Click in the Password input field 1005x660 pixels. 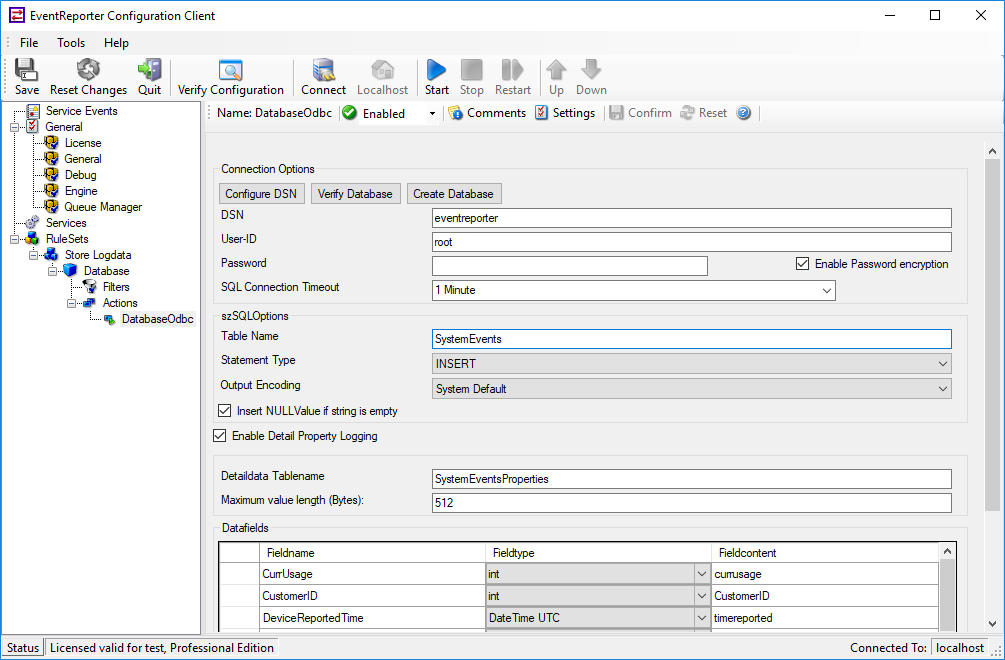[x=570, y=266]
